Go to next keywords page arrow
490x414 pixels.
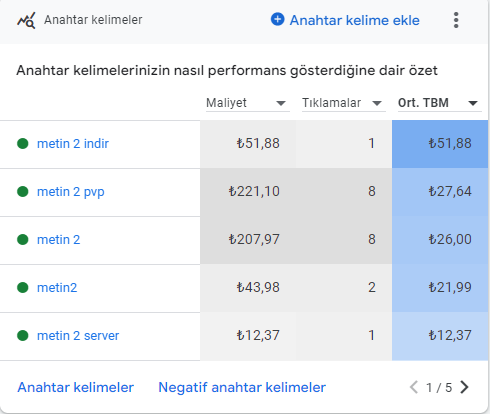point(464,387)
